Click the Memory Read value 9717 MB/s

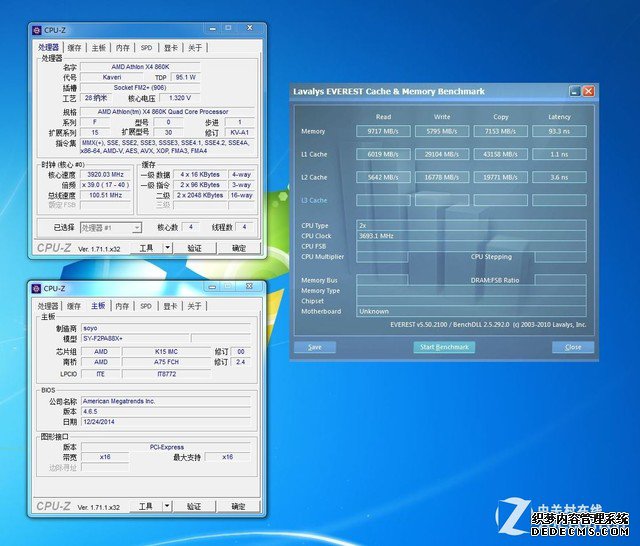383,131
